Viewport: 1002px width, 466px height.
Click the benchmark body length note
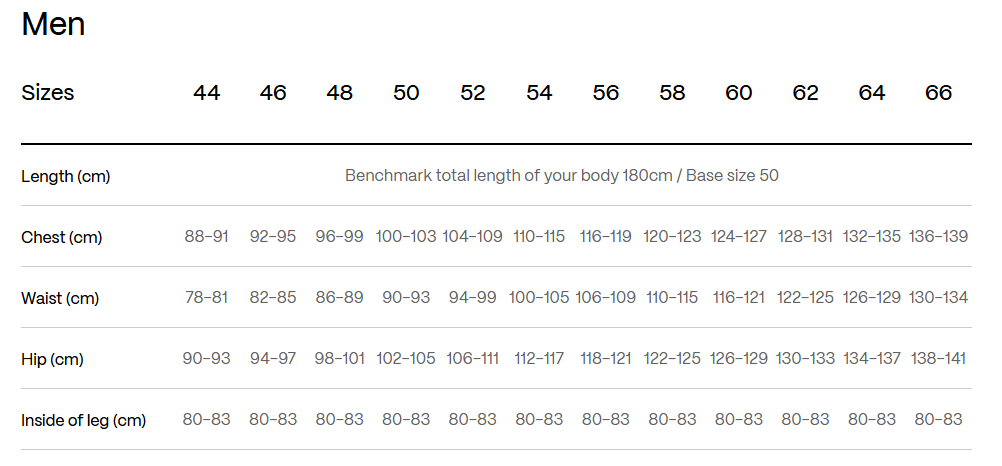[x=562, y=176]
